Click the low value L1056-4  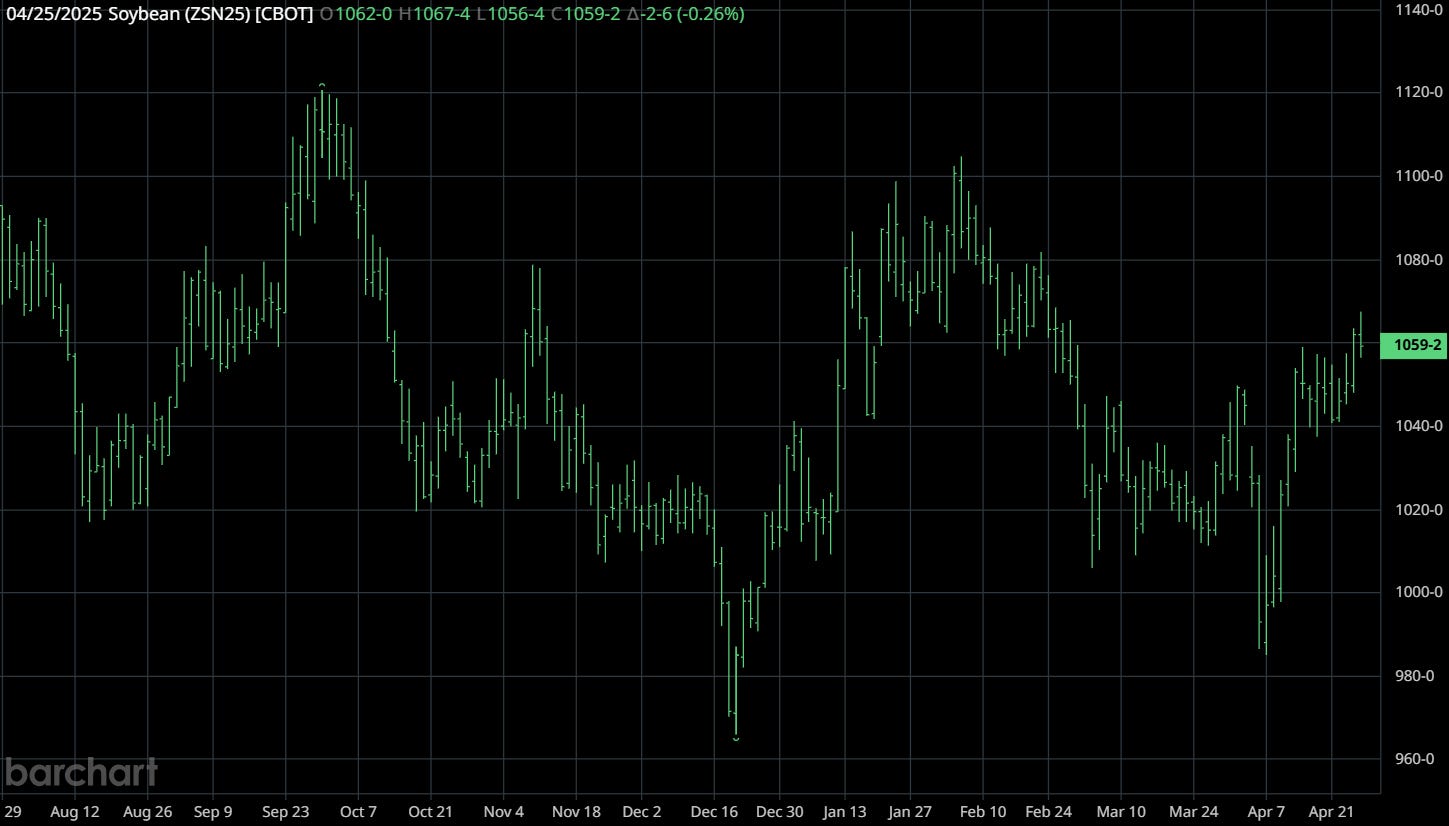pyautogui.click(x=510, y=14)
